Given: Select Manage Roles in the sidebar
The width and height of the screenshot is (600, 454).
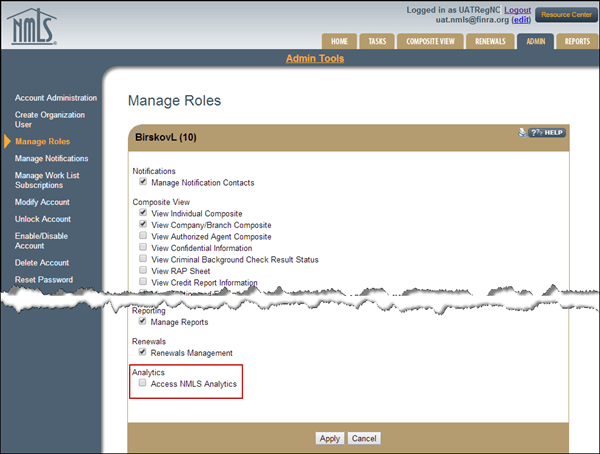Looking at the screenshot, I should pos(42,142).
